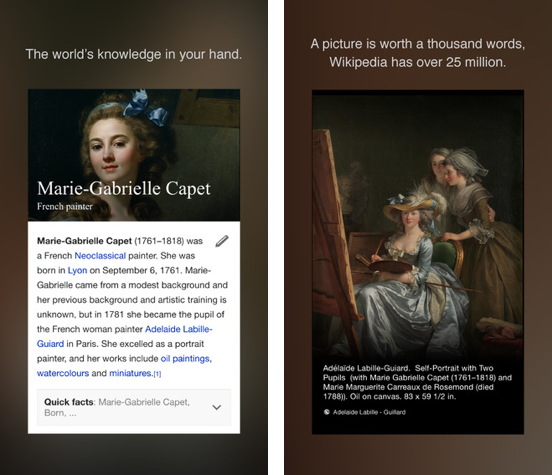Screen dimensions: 552x475
Task: Tap the Self-Portrait with Two Pupils caption
Action: click(417, 382)
